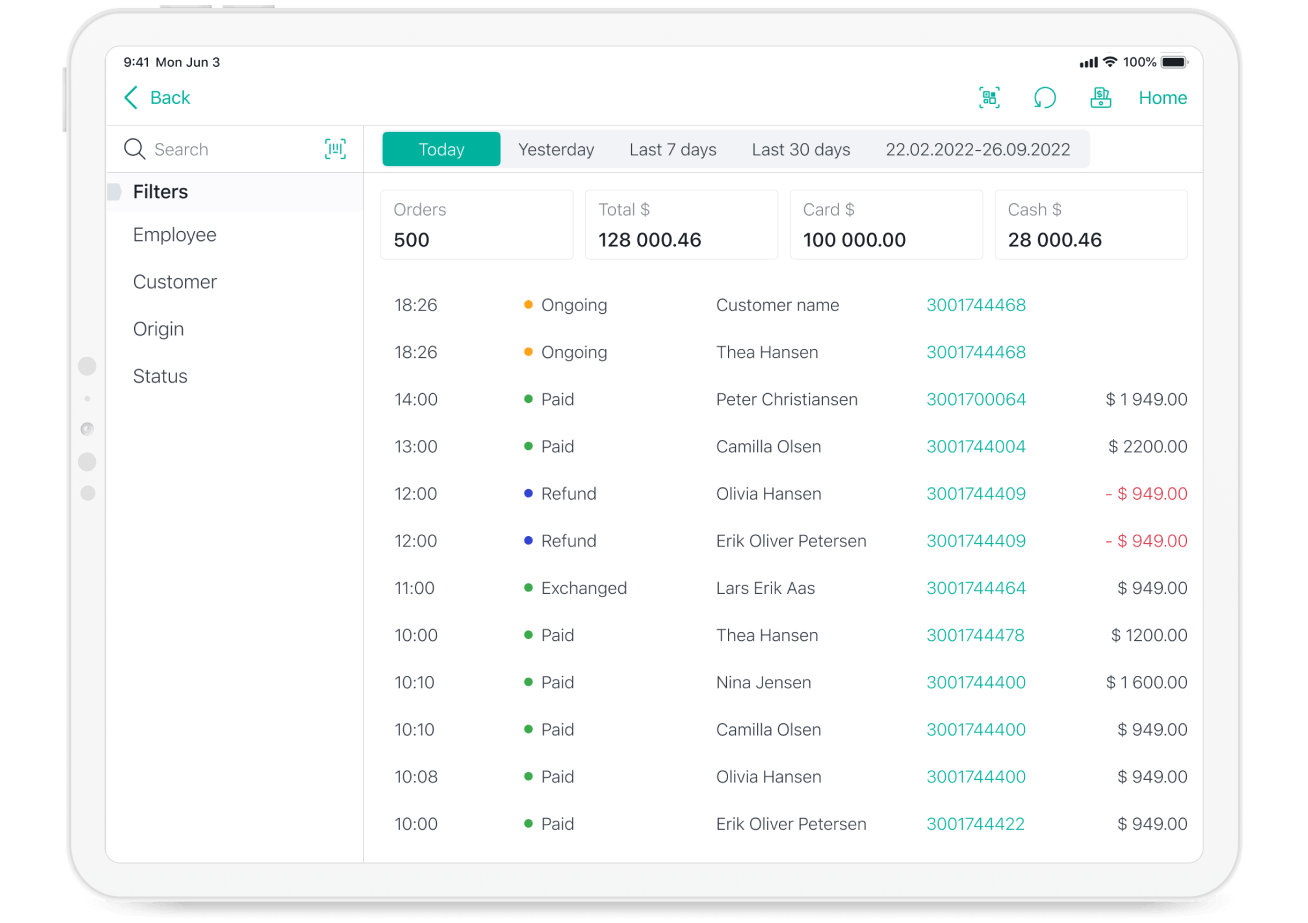Click the amount $ 2200.00
The width and height of the screenshot is (1308, 923).
coord(1148,446)
